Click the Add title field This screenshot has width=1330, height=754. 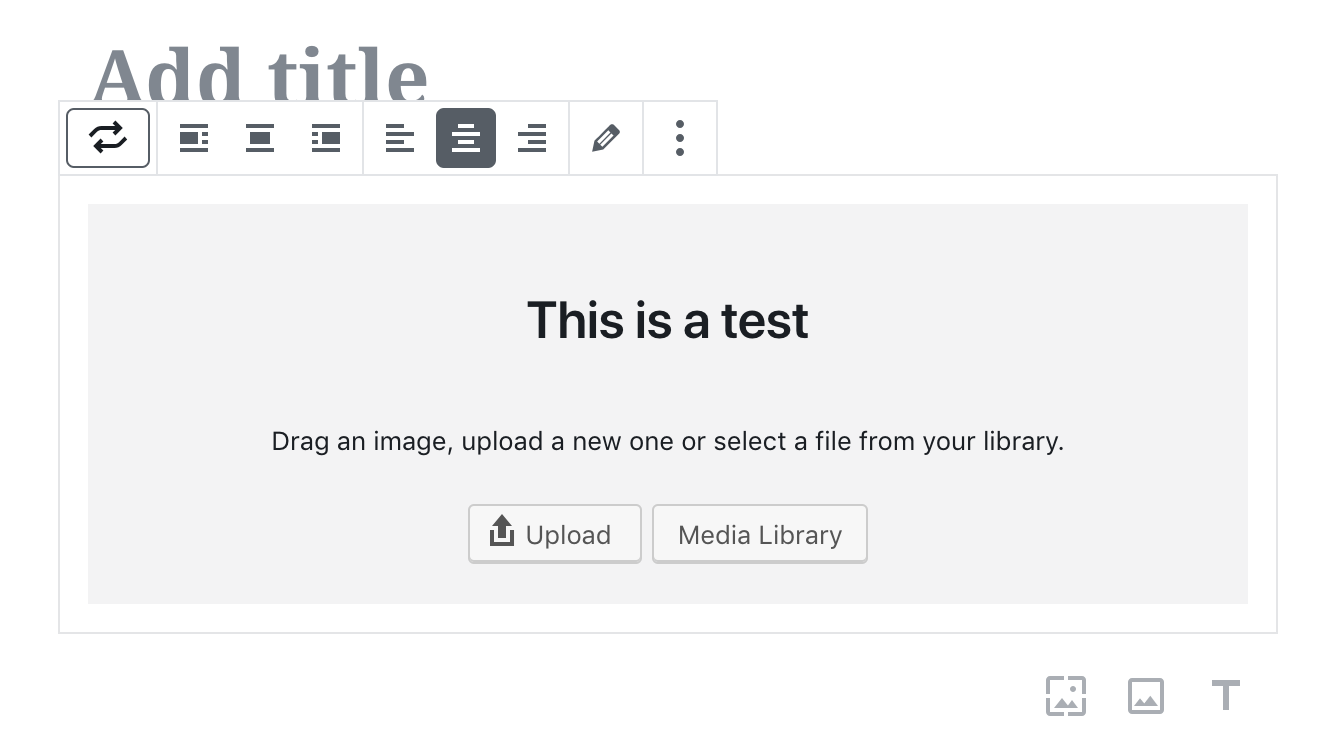pos(260,76)
